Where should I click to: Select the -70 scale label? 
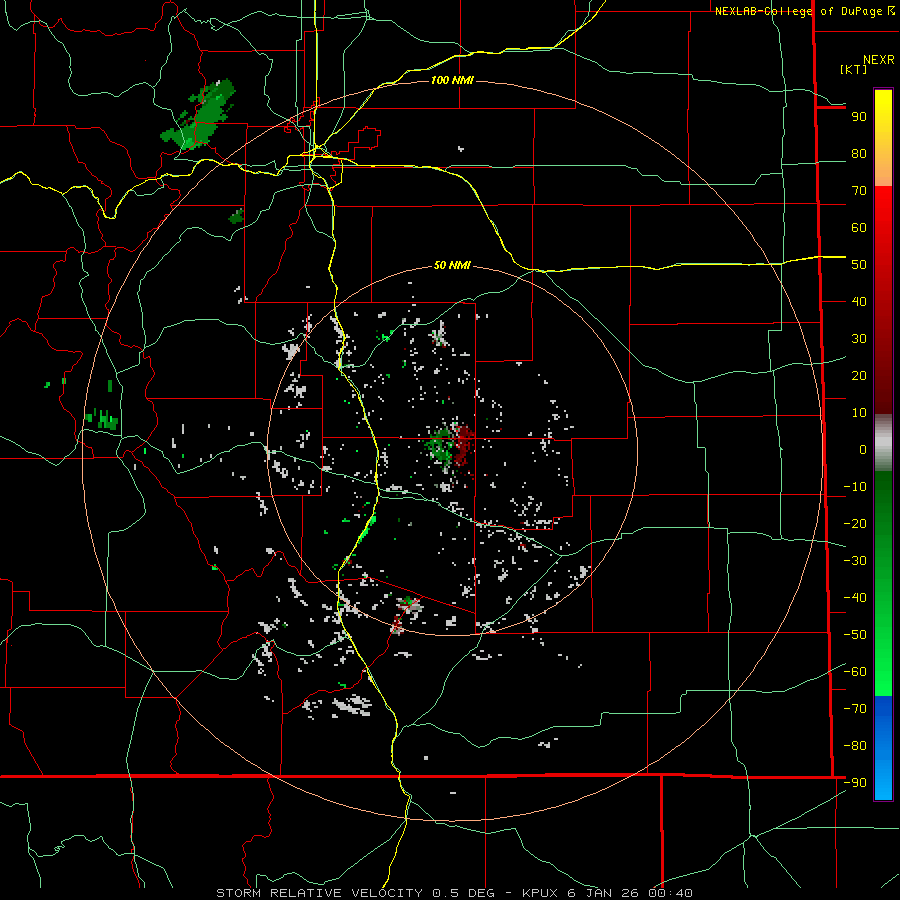[855, 709]
